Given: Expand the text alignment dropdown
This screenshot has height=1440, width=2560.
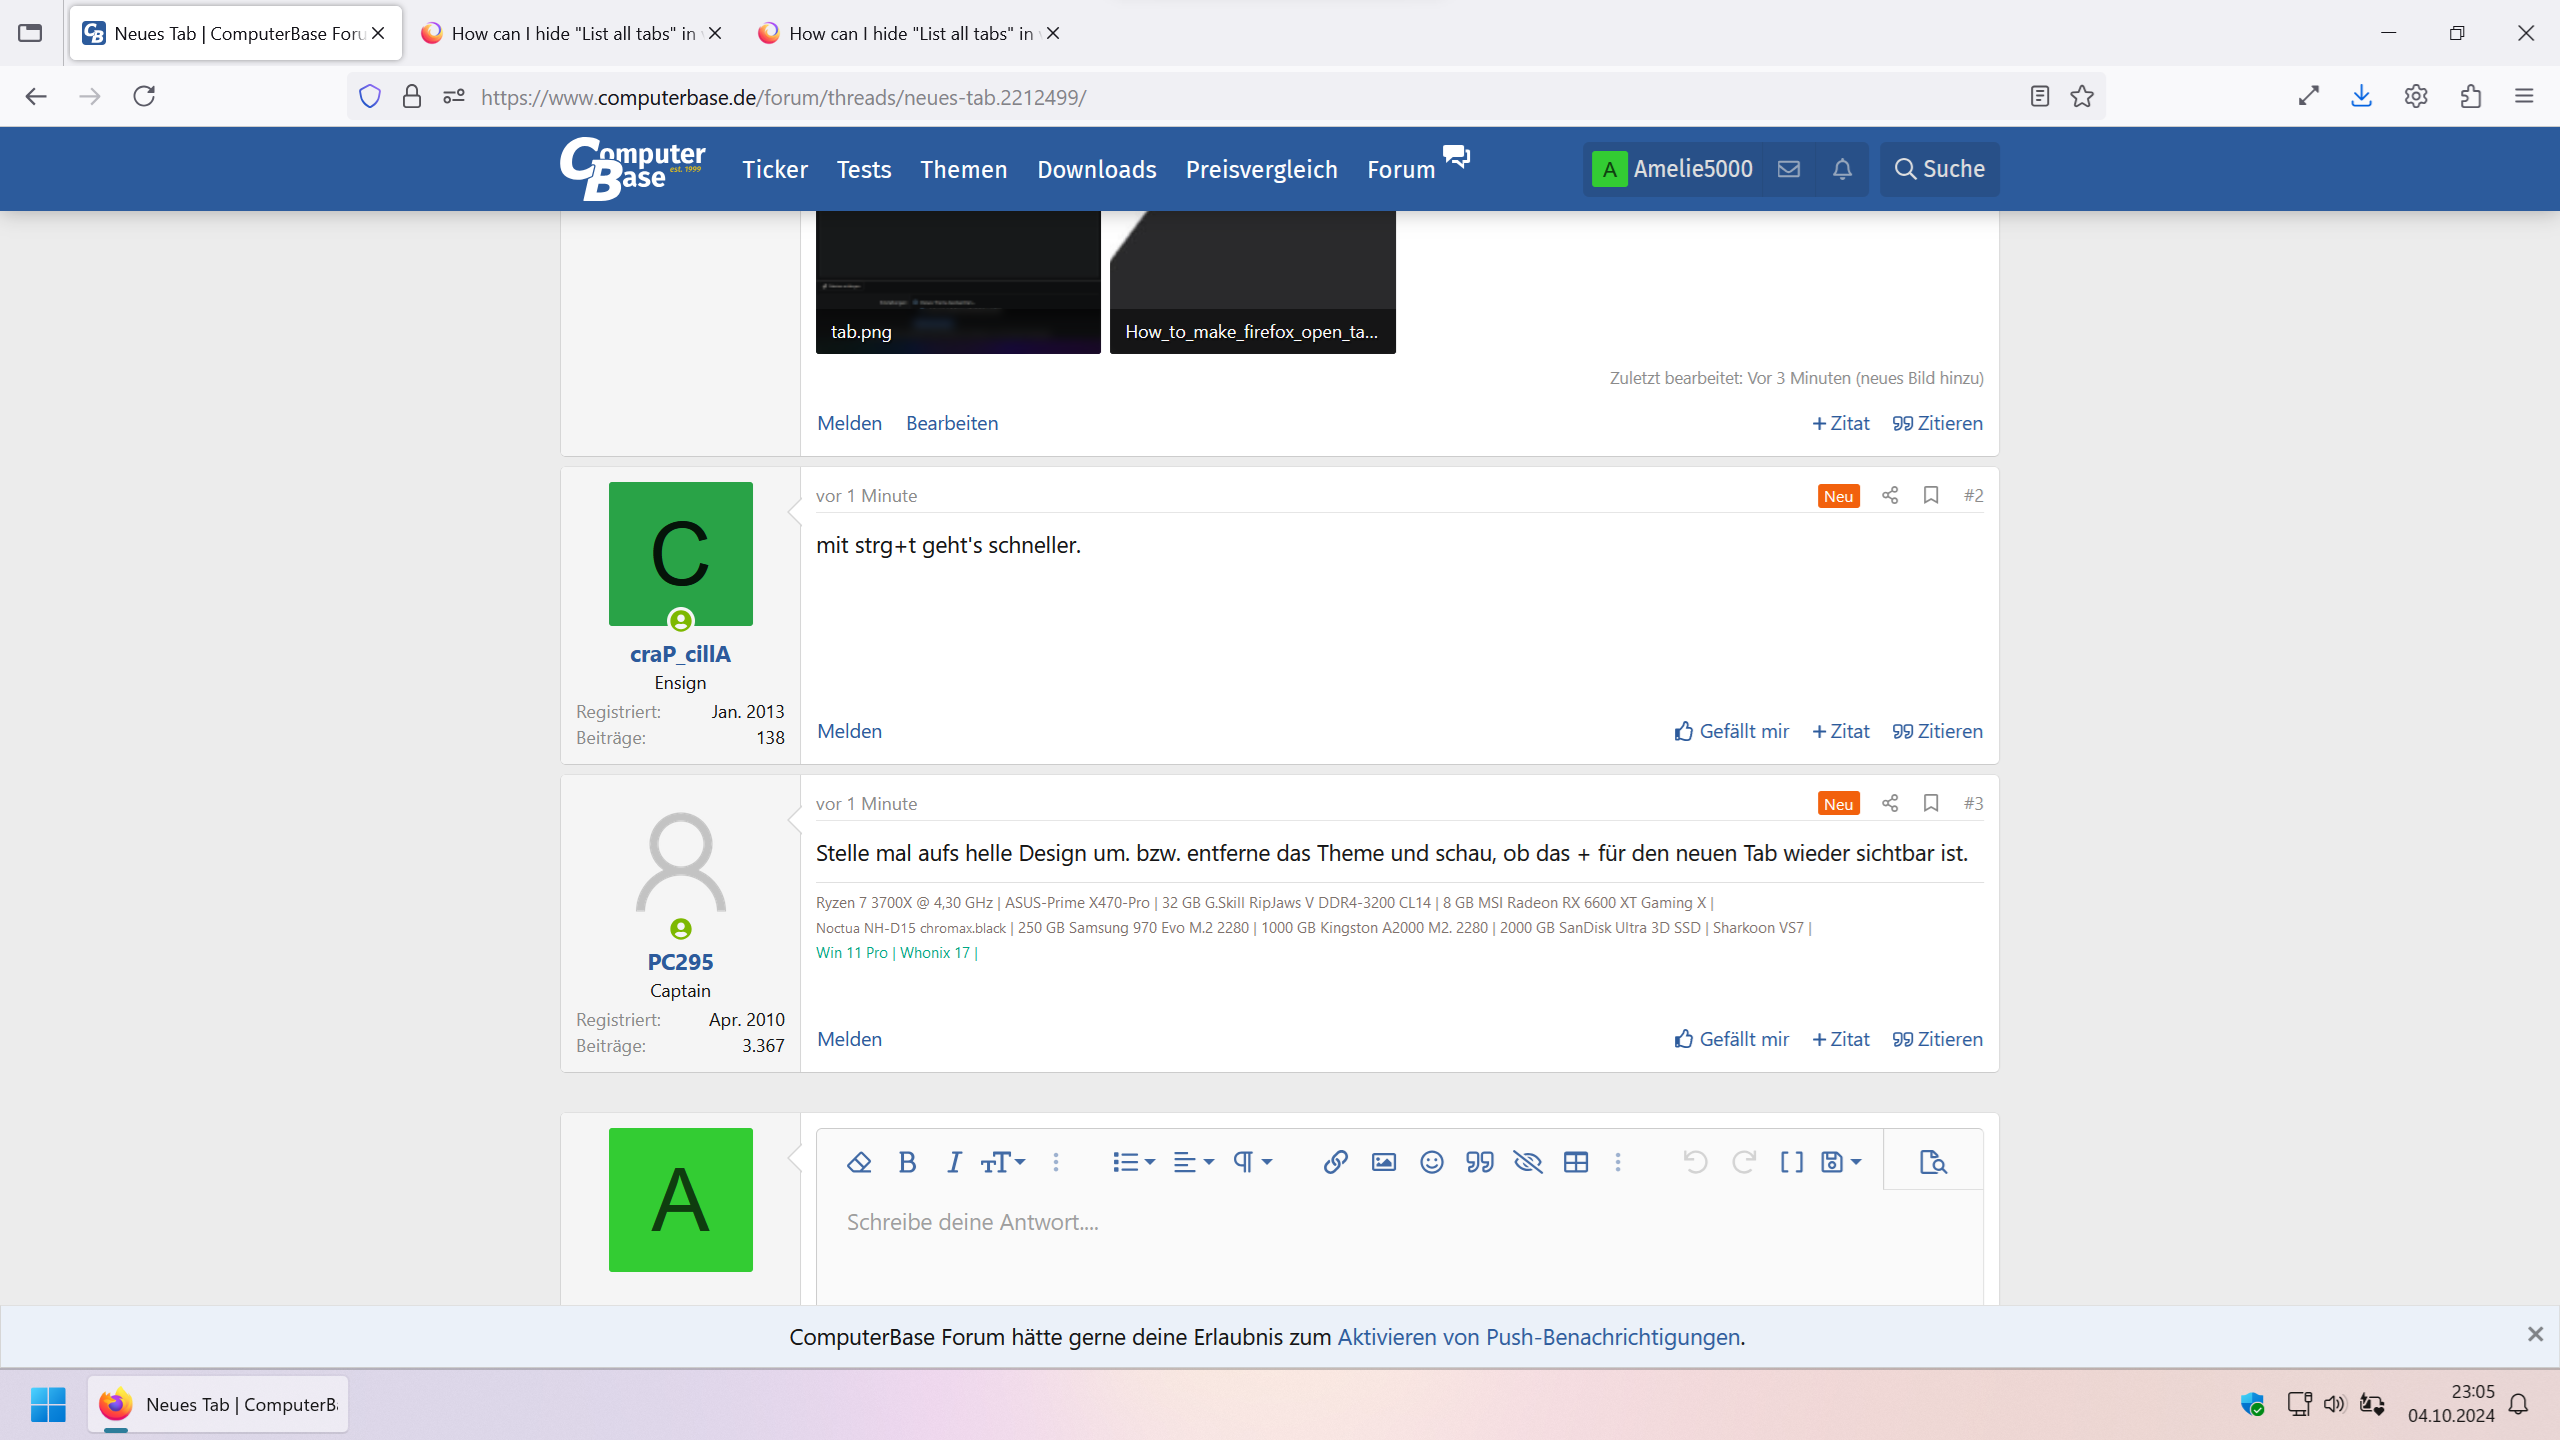Looking at the screenshot, I should [1193, 1162].
